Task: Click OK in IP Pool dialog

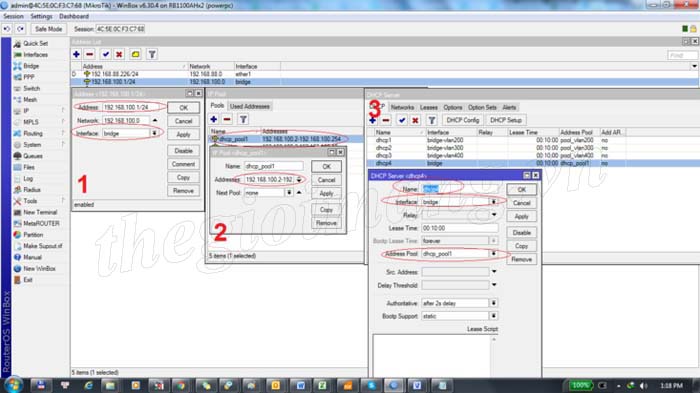Action: 327,167
